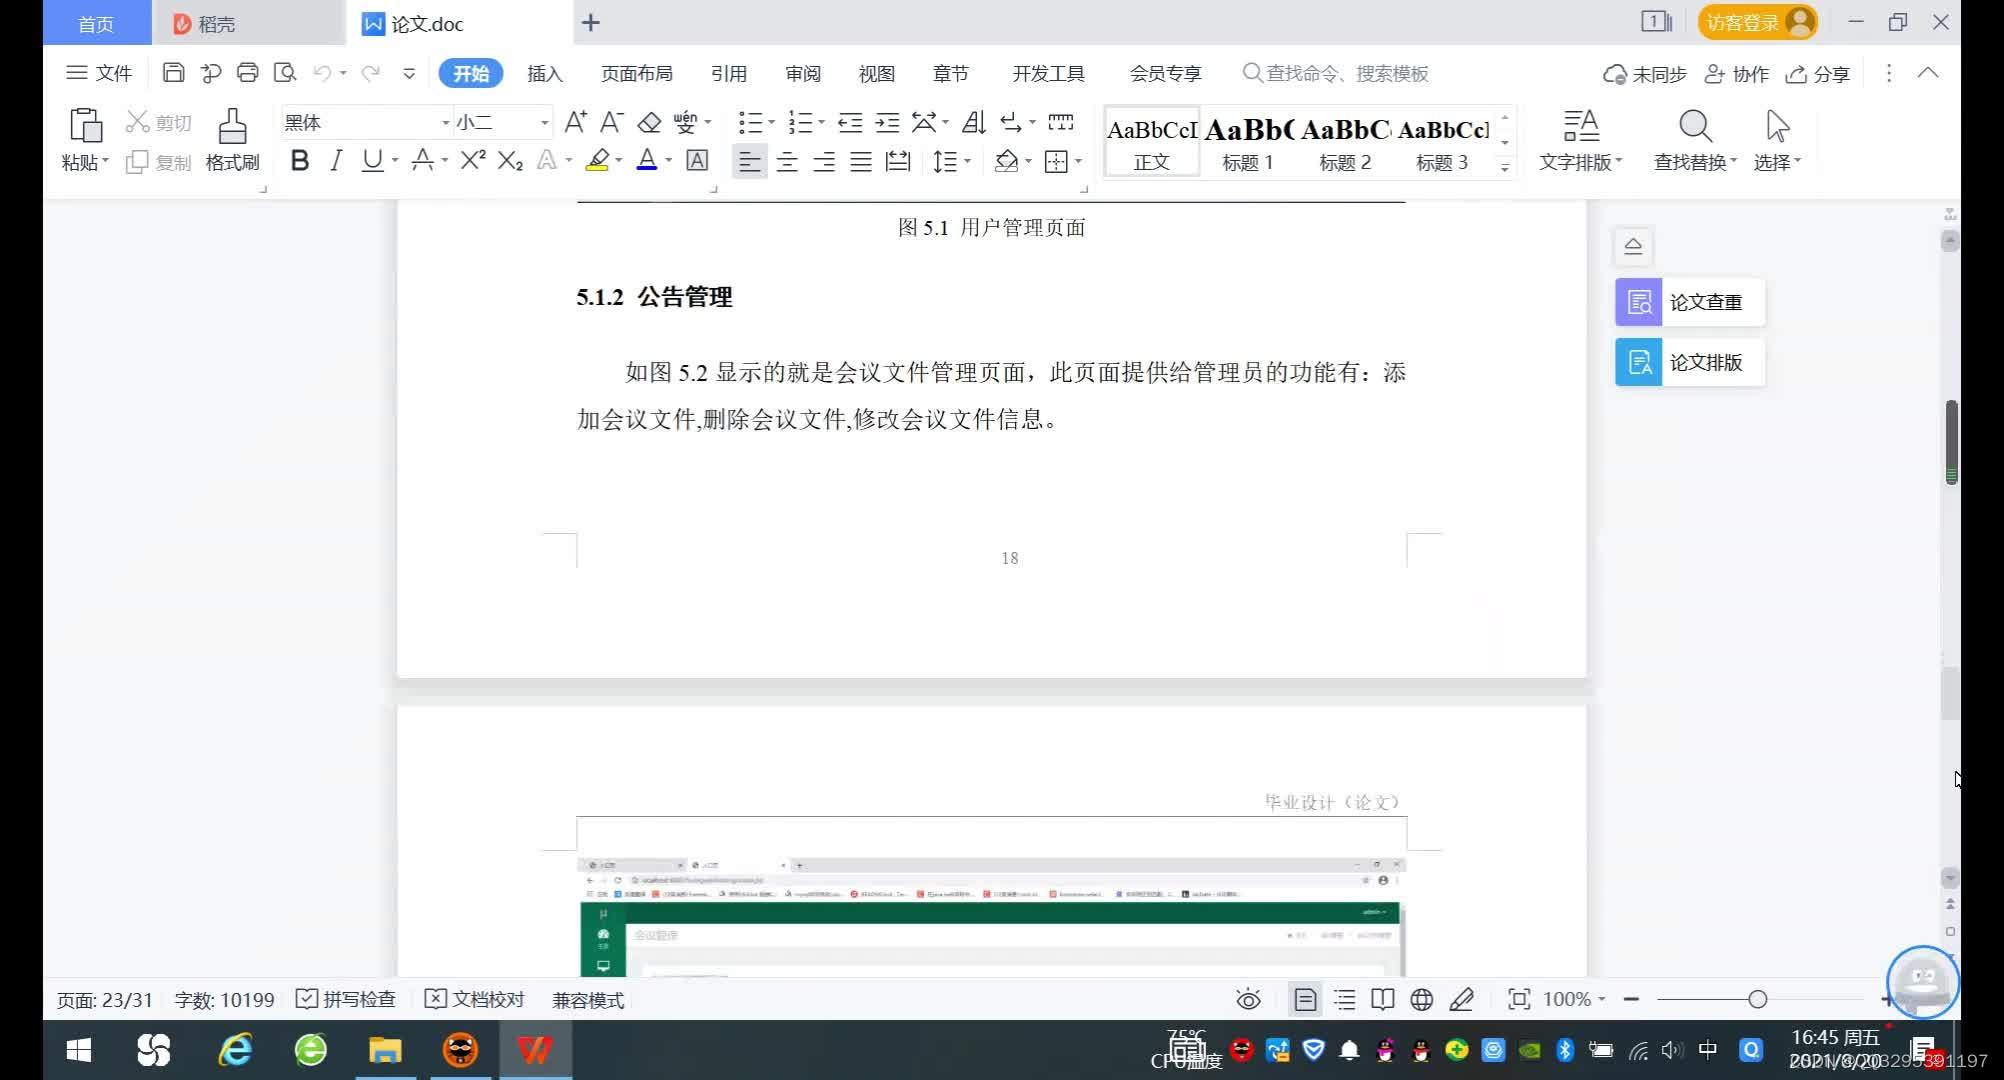Open the 插入 ribbon tab
Viewport: 2004px width, 1080px height.
[545, 74]
